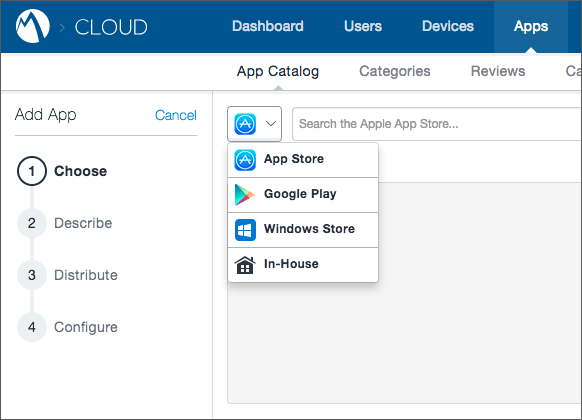582x420 pixels.
Task: Collapse the store selector dropdown chevron
Action: pyautogui.click(x=271, y=124)
